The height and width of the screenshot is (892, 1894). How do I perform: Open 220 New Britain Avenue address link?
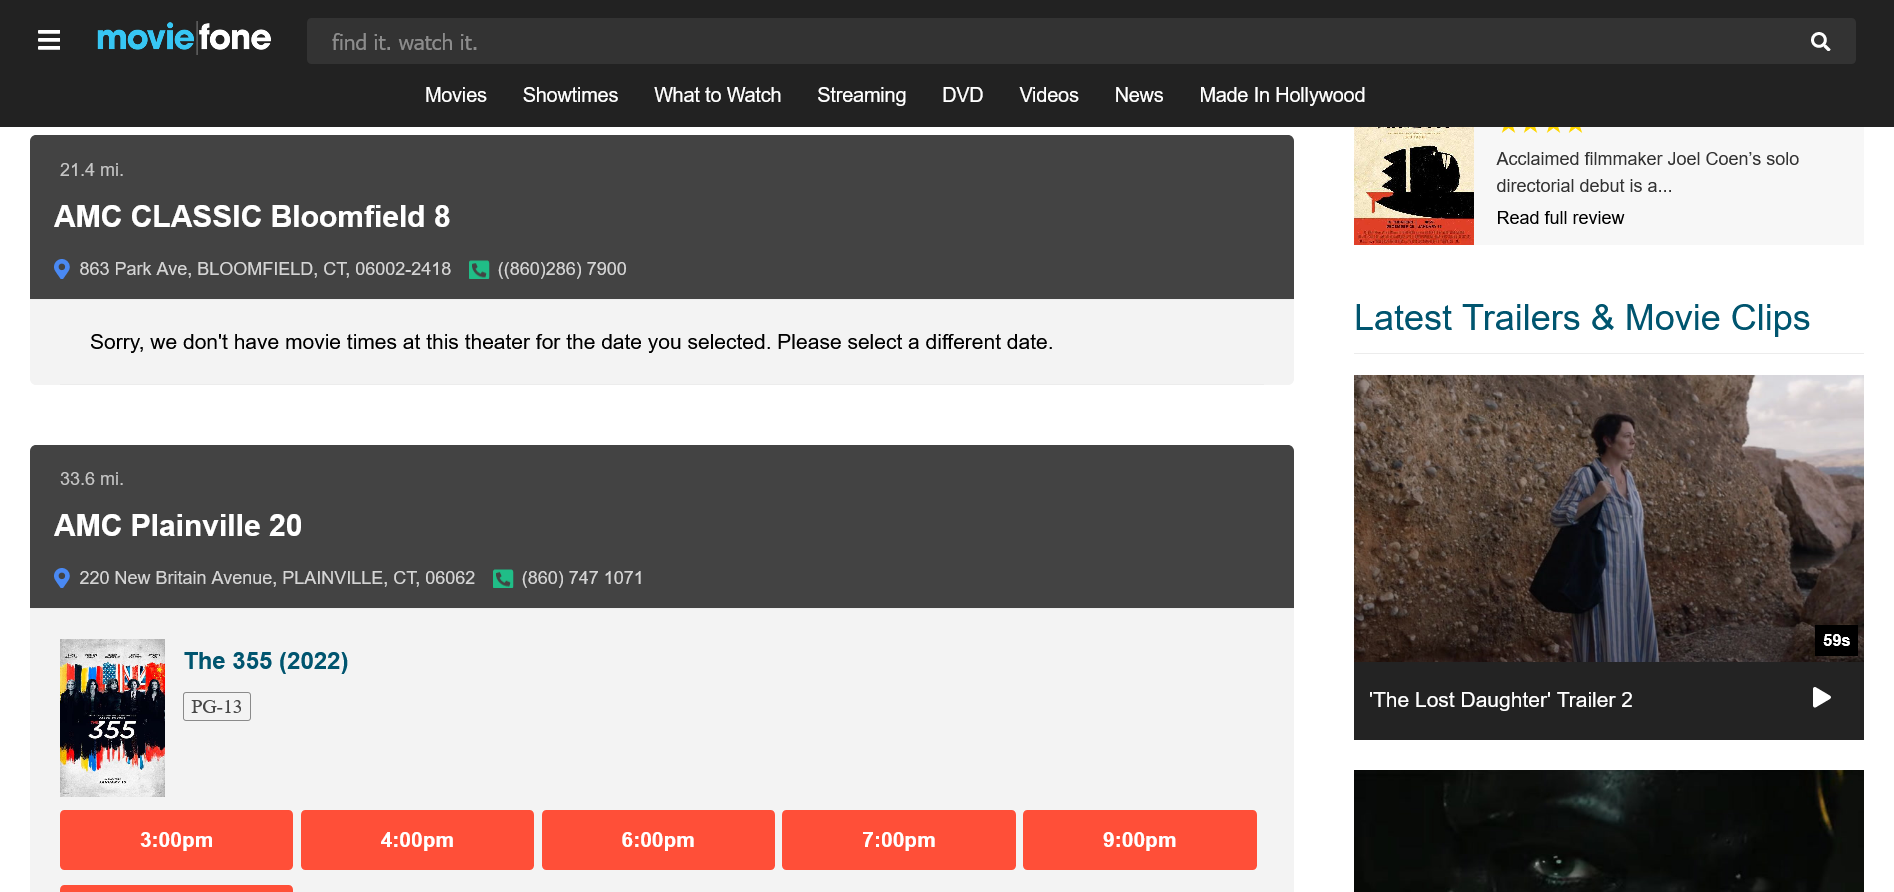point(277,578)
